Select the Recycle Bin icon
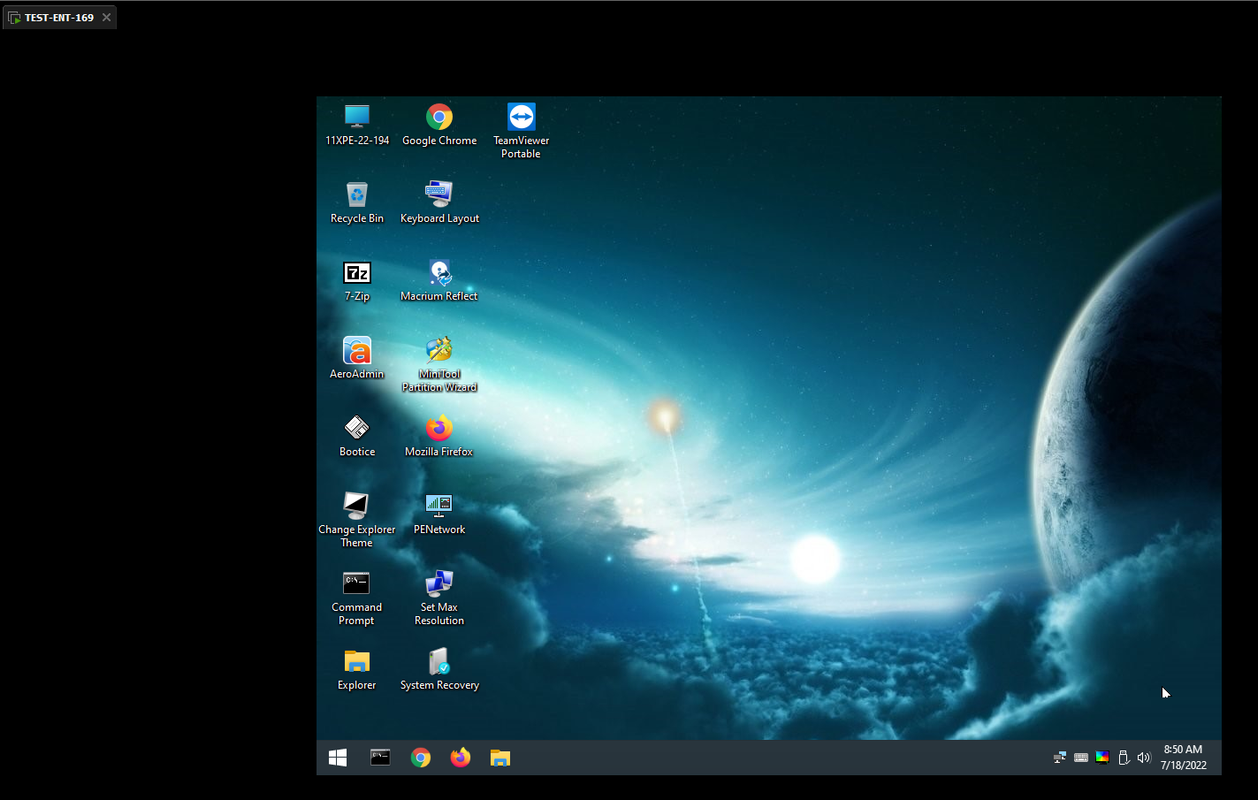1258x800 pixels. click(x=357, y=203)
